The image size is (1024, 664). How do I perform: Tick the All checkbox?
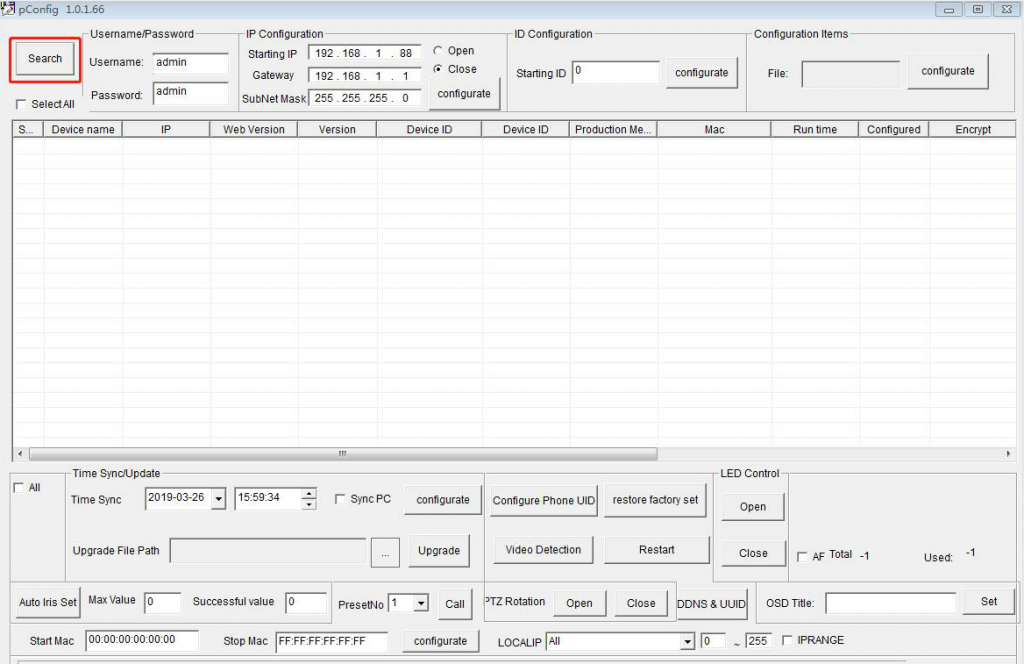[x=19, y=488]
